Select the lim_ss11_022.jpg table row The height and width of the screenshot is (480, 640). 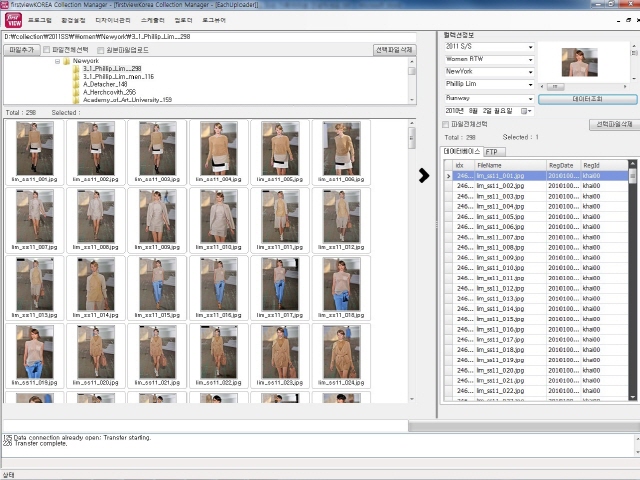(536, 391)
